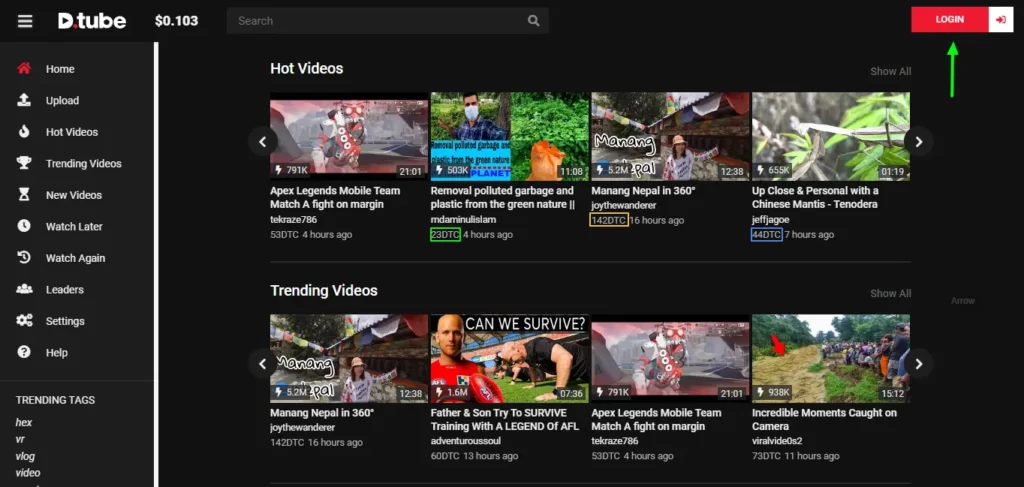Click the 23DTC earnings value

(x=445, y=234)
